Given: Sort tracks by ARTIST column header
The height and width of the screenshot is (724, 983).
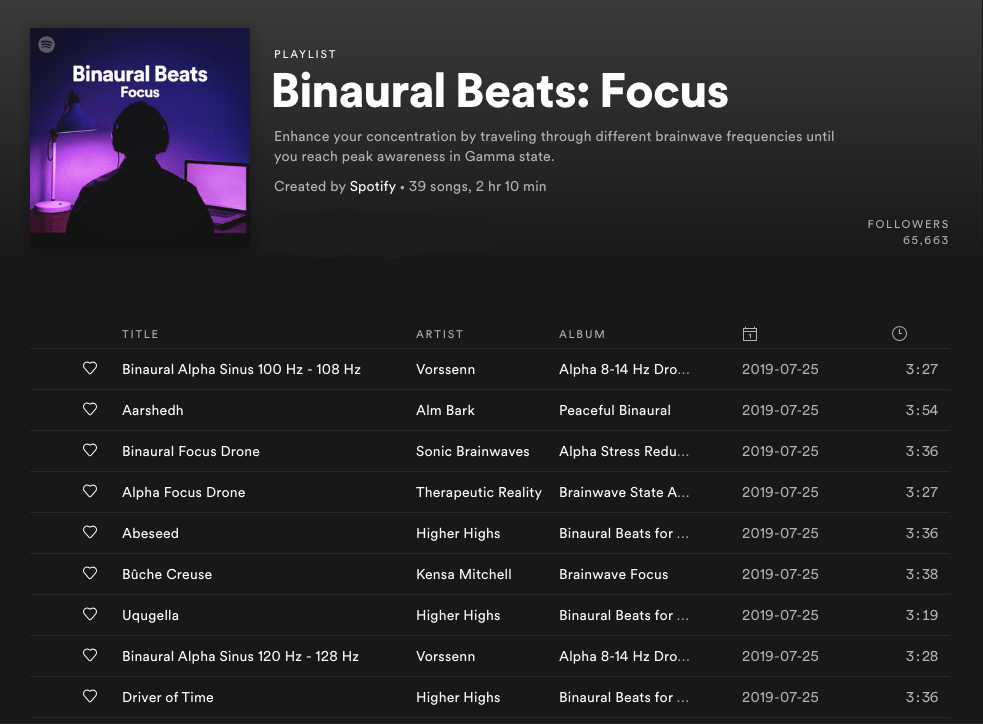Looking at the screenshot, I should 439,334.
